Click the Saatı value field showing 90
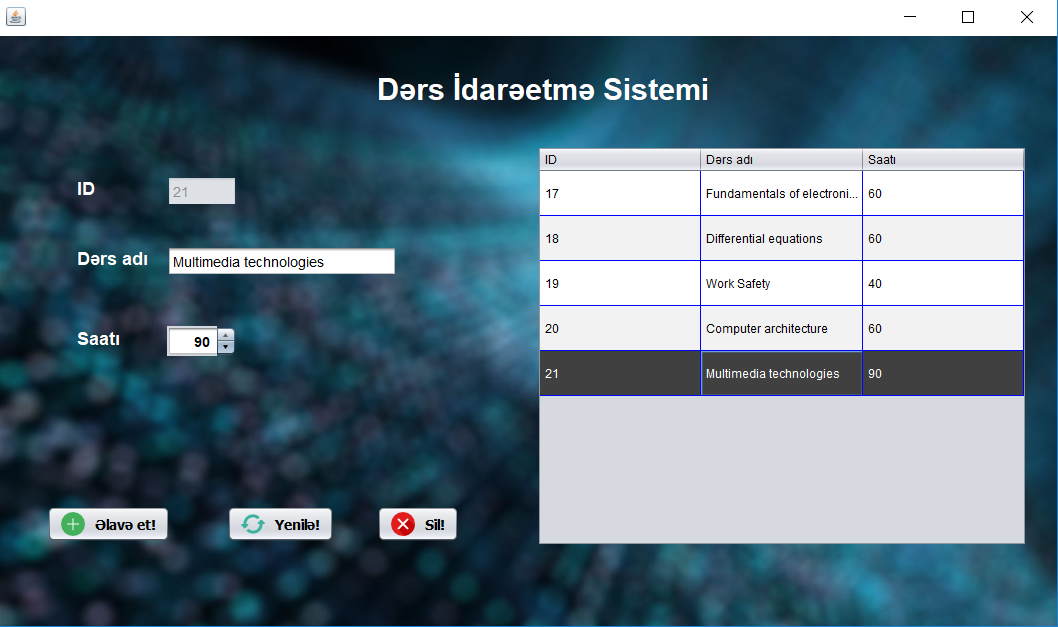The height and width of the screenshot is (627, 1058). tap(193, 341)
